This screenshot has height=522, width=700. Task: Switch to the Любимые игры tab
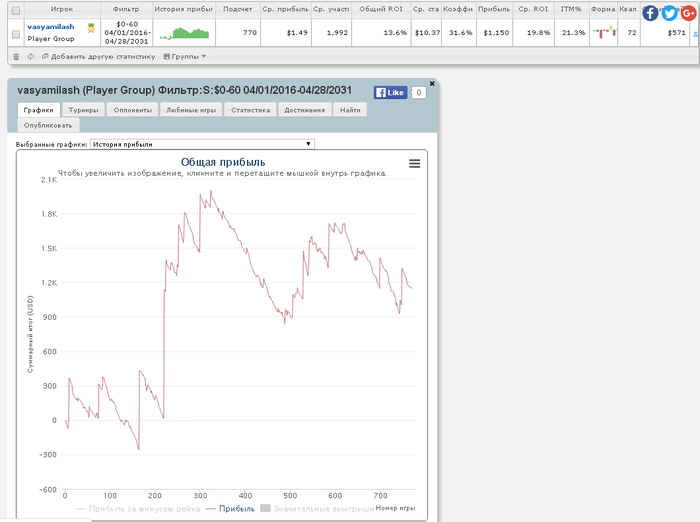[x=191, y=110]
